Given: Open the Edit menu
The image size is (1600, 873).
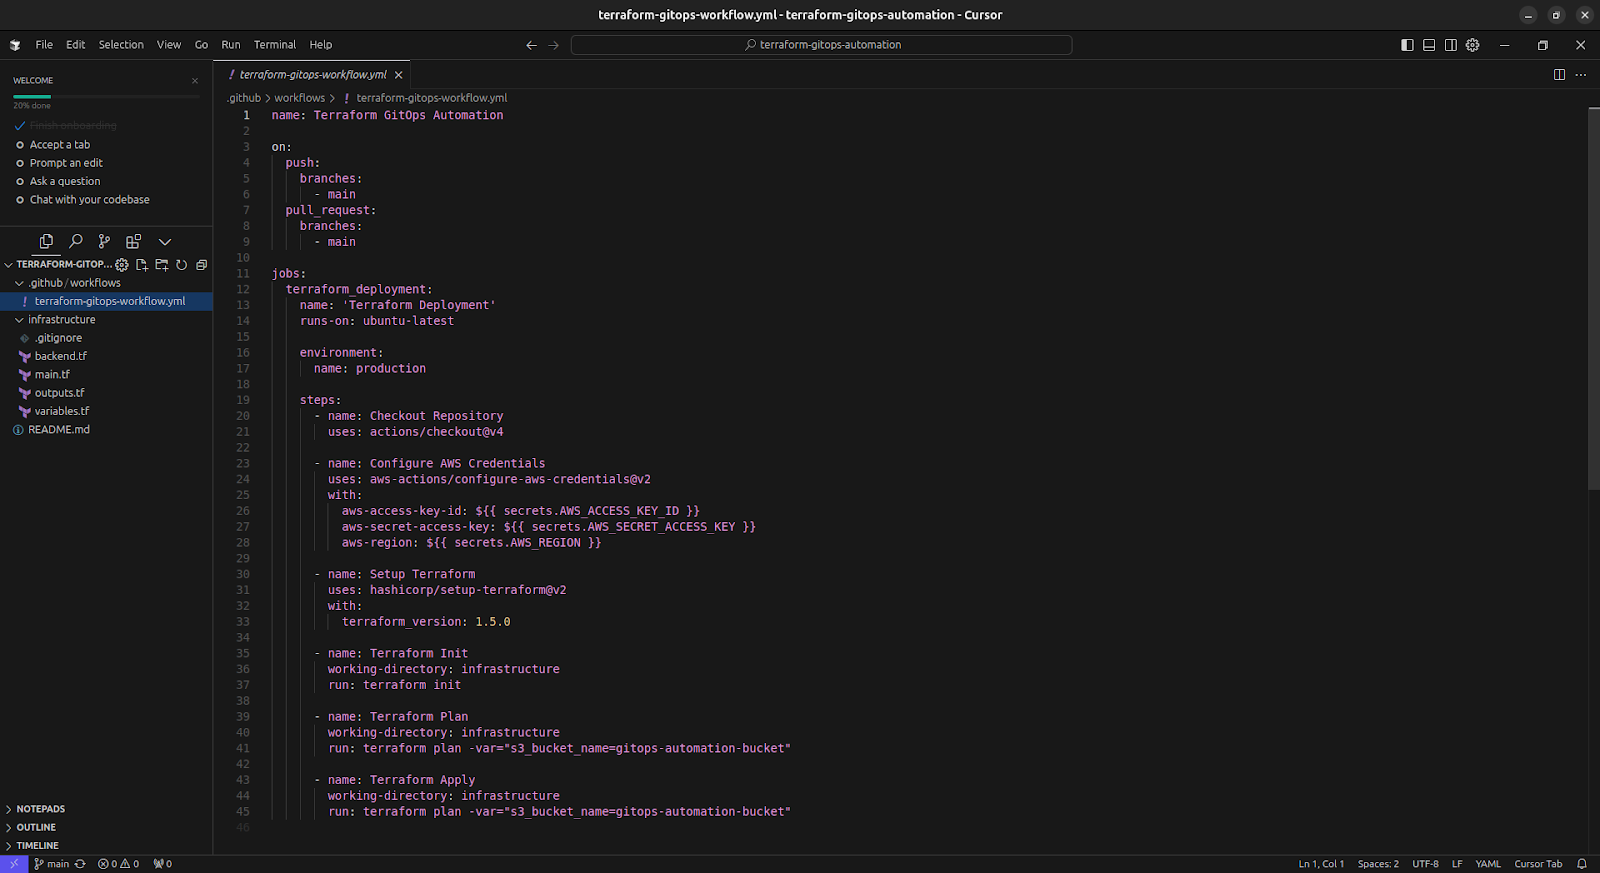Looking at the screenshot, I should 76,45.
